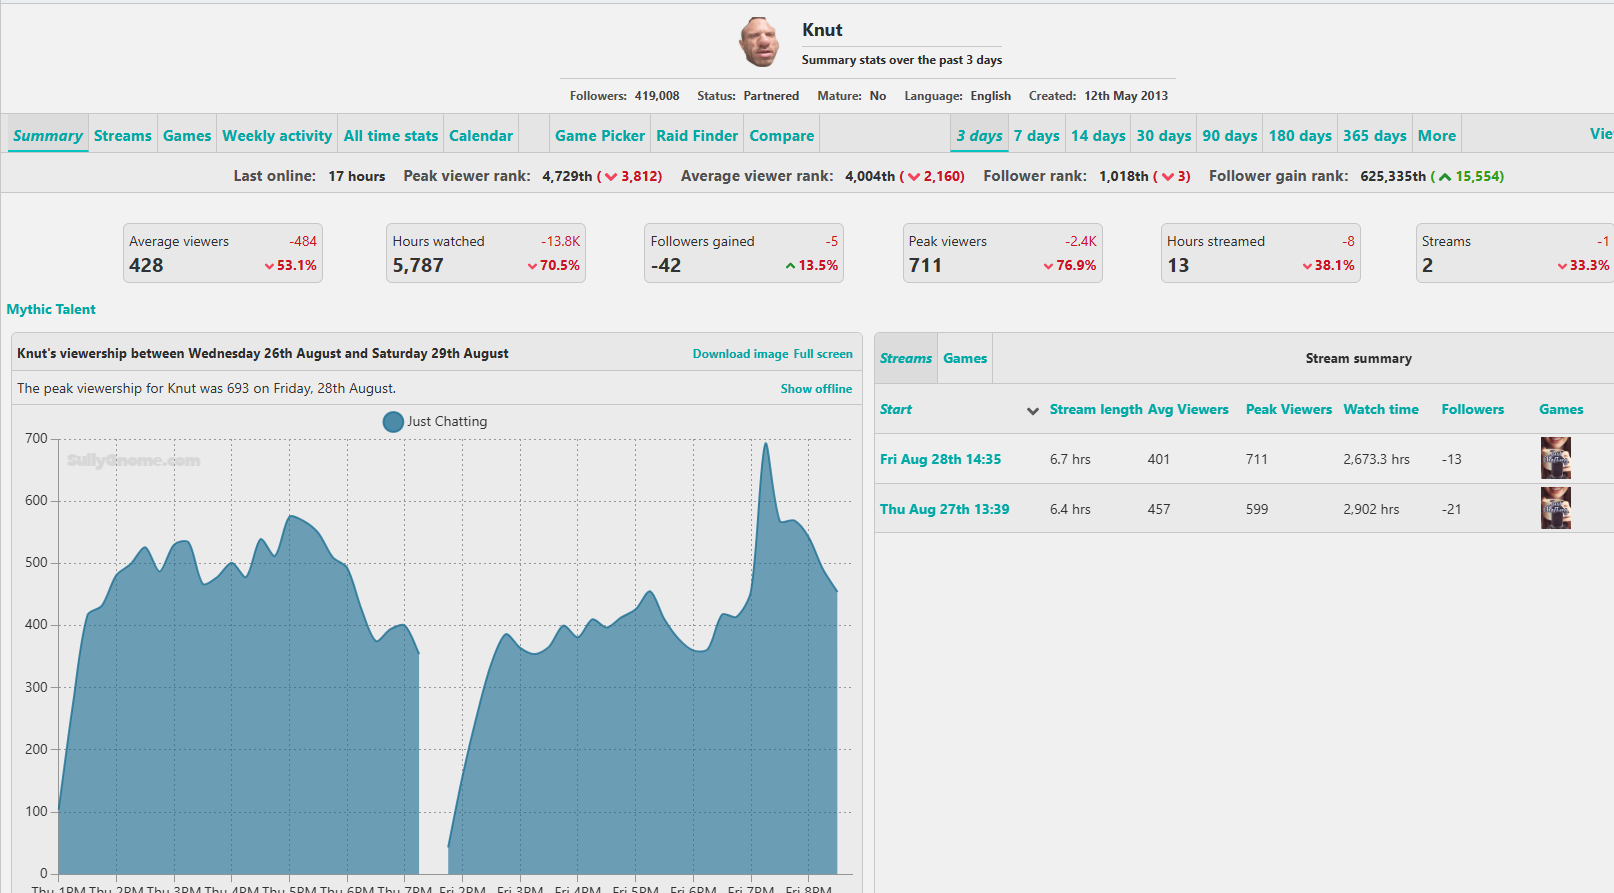The image size is (1614, 893).
Task: Click the Knut channel name heading
Action: click(x=822, y=30)
